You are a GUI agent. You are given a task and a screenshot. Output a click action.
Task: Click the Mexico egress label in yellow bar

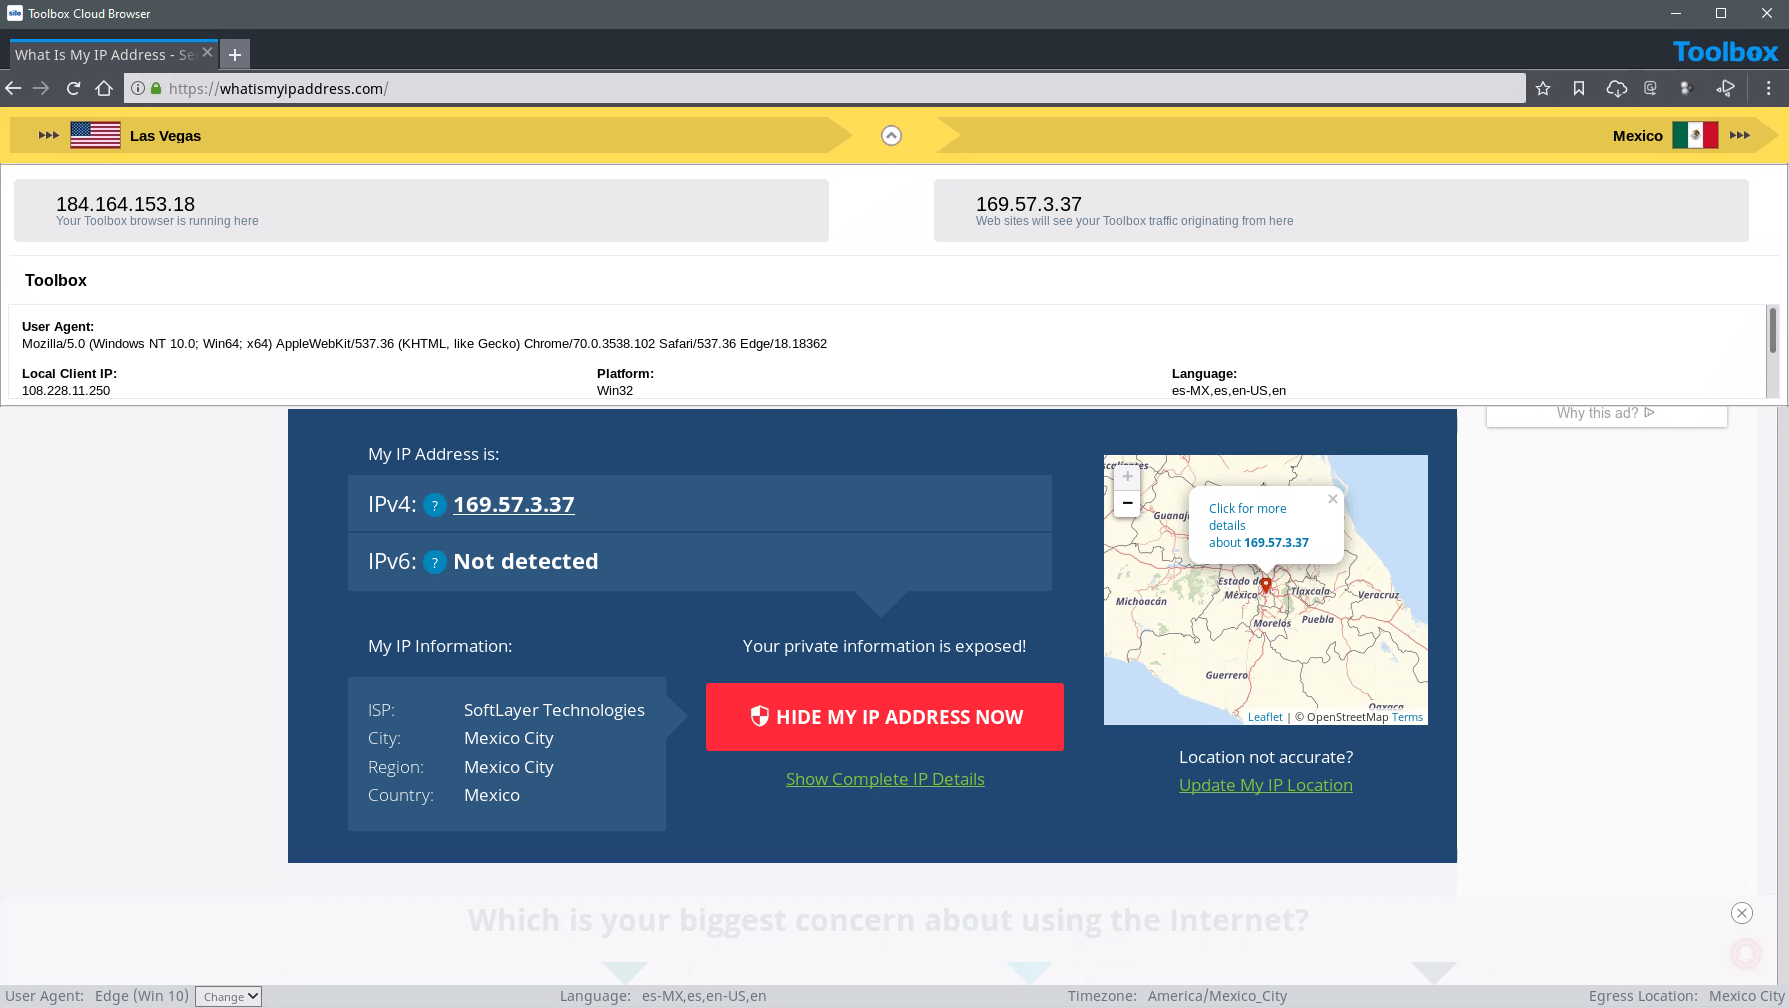(x=1637, y=136)
